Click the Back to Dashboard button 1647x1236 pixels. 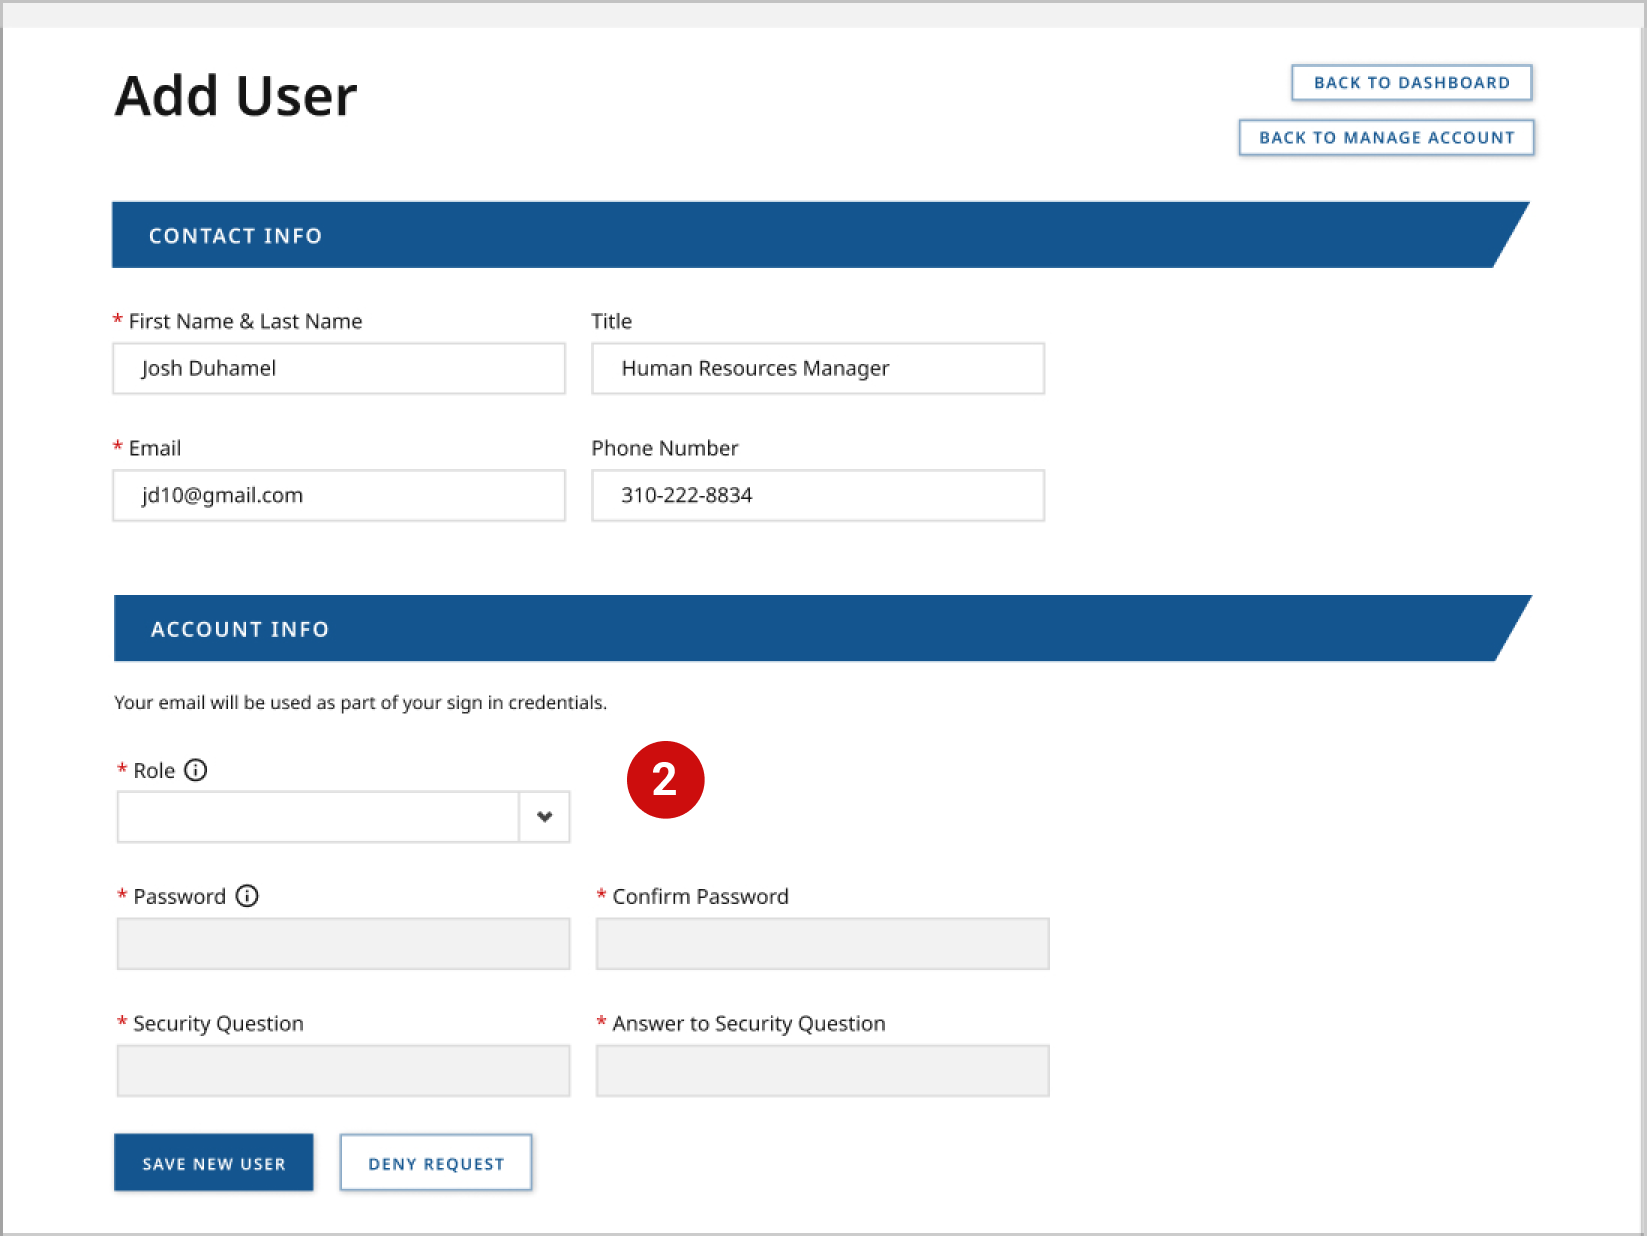pyautogui.click(x=1412, y=83)
